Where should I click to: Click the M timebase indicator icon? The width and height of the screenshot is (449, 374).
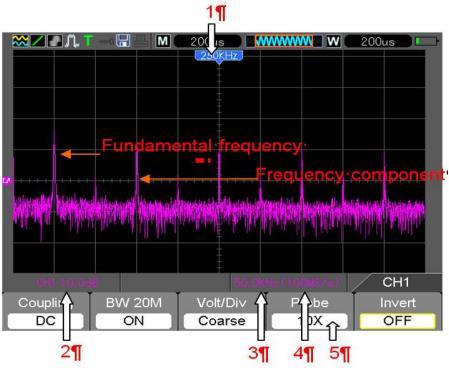(x=163, y=41)
